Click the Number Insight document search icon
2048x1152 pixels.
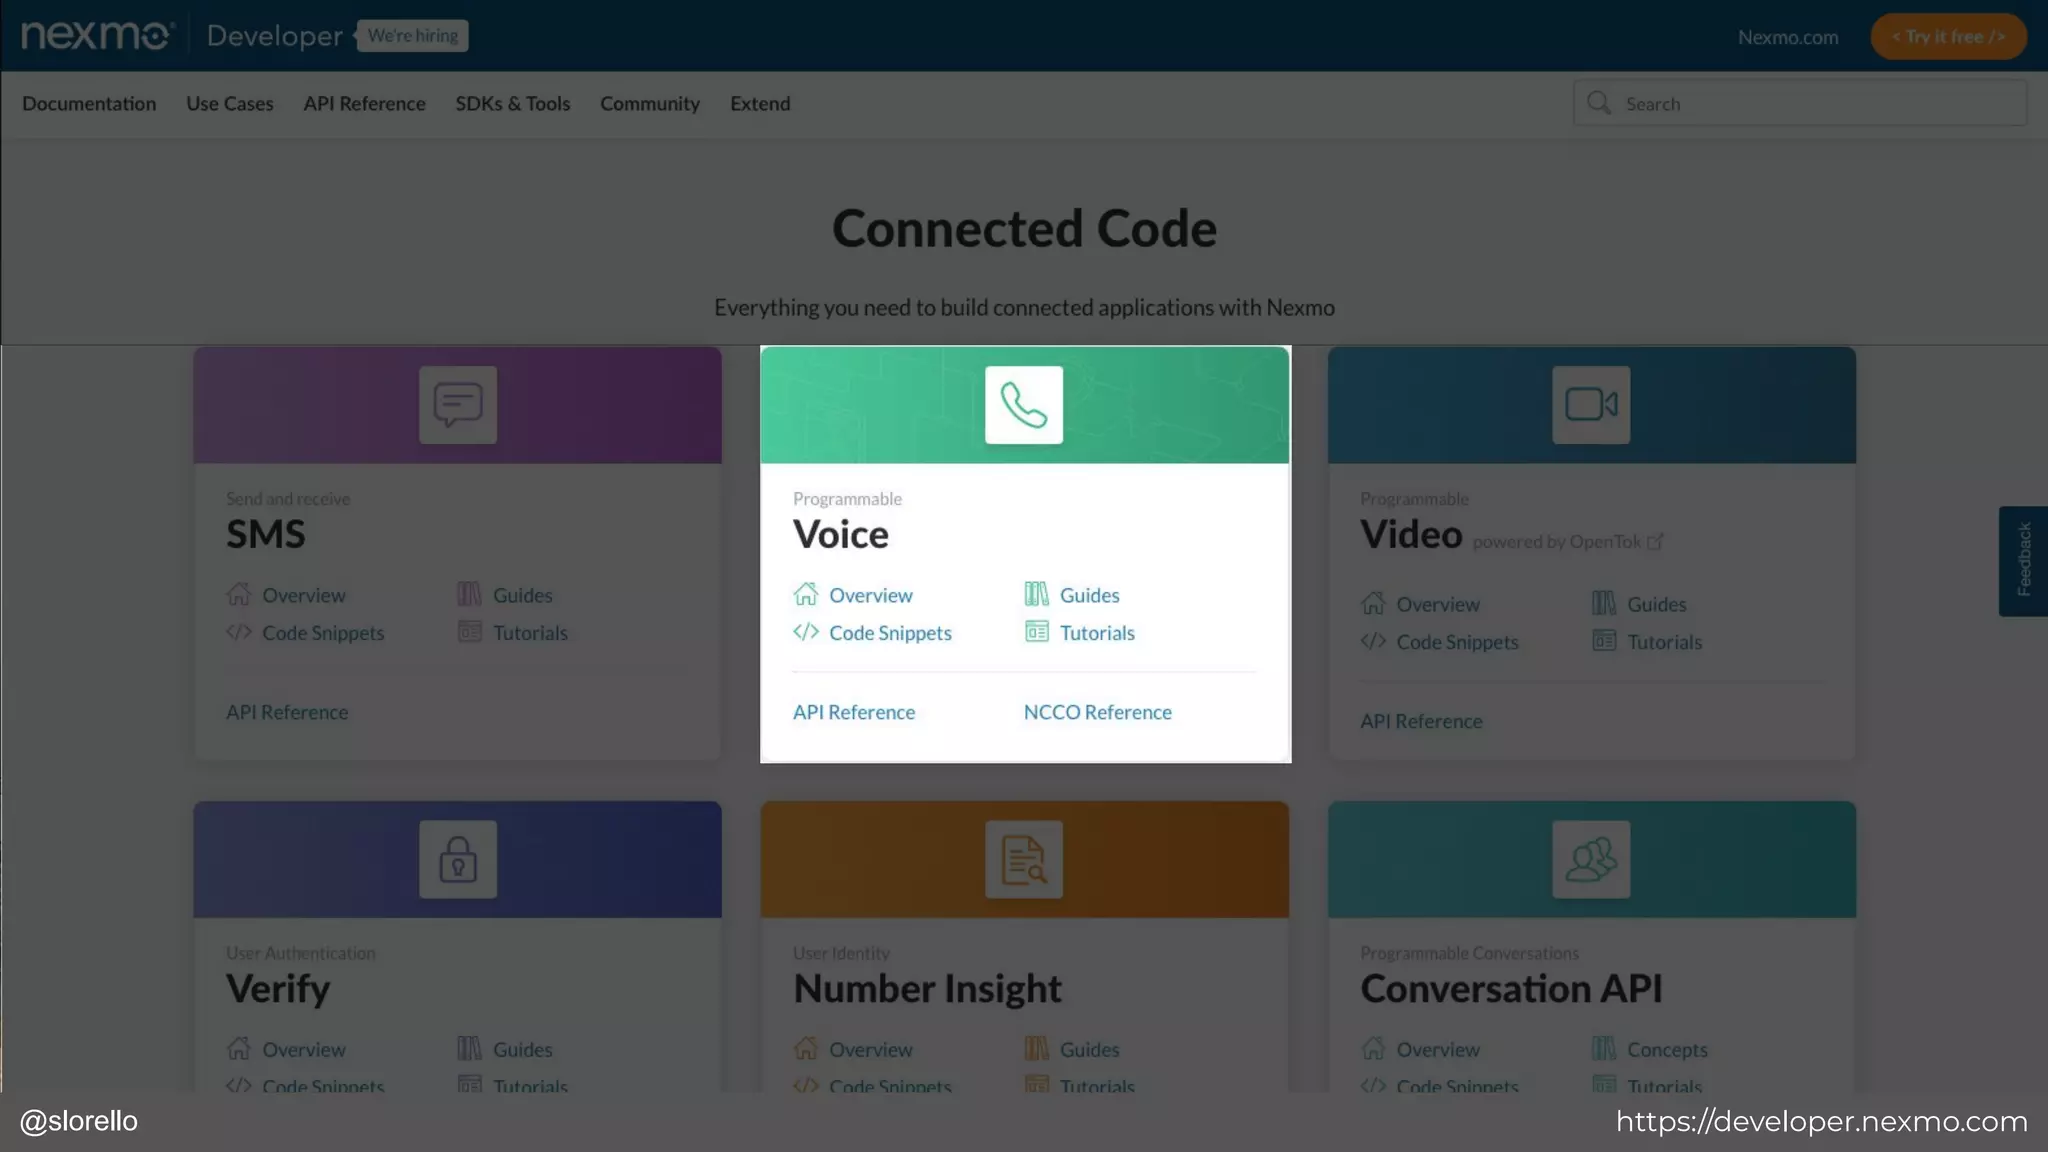(x=1024, y=859)
